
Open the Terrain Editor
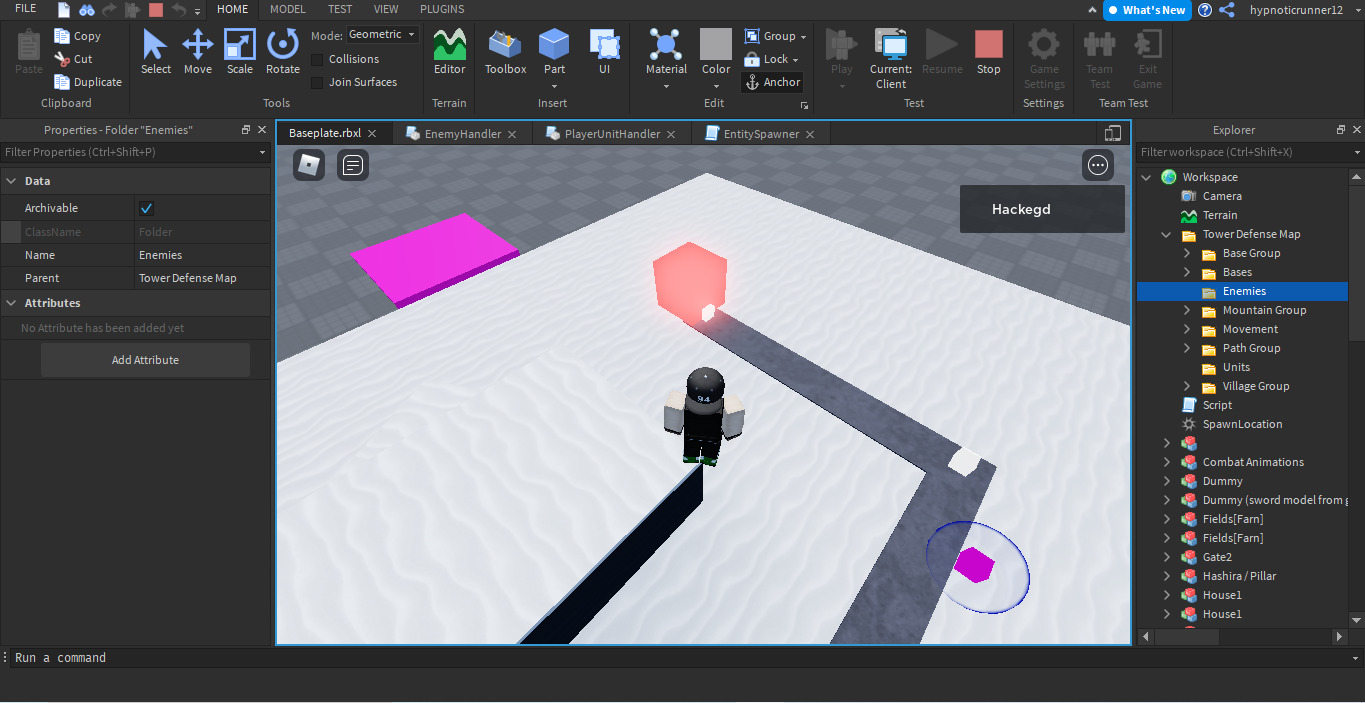tap(449, 51)
